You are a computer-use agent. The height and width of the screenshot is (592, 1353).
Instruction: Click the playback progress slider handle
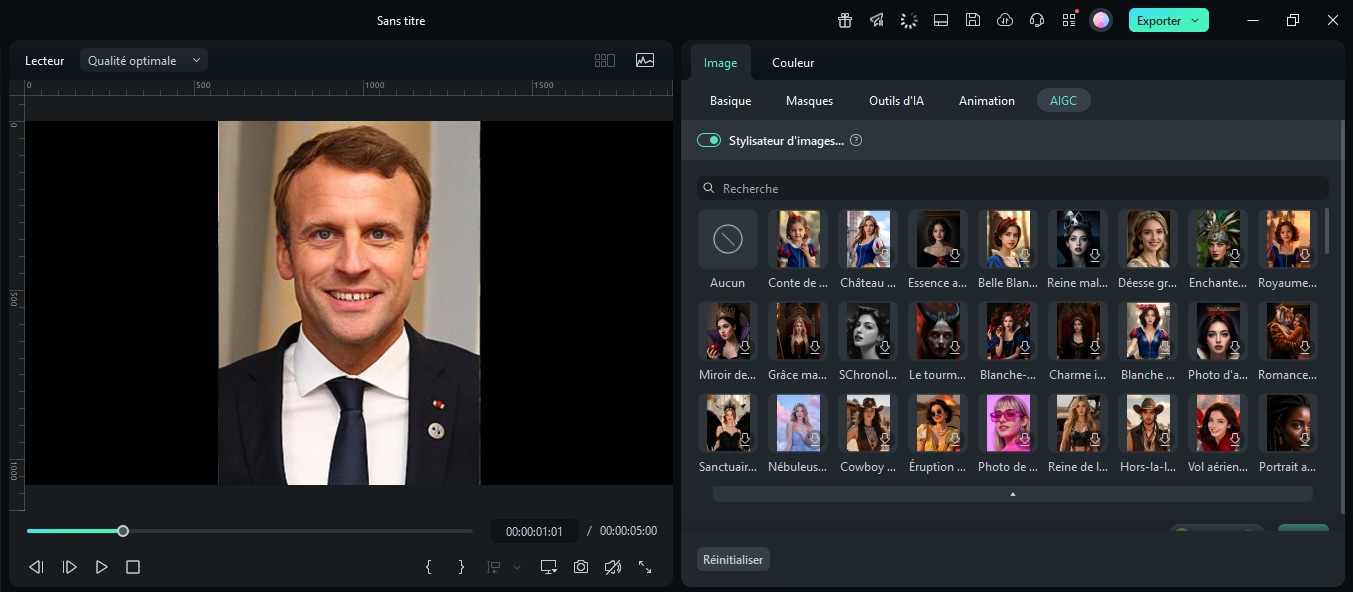(x=123, y=531)
